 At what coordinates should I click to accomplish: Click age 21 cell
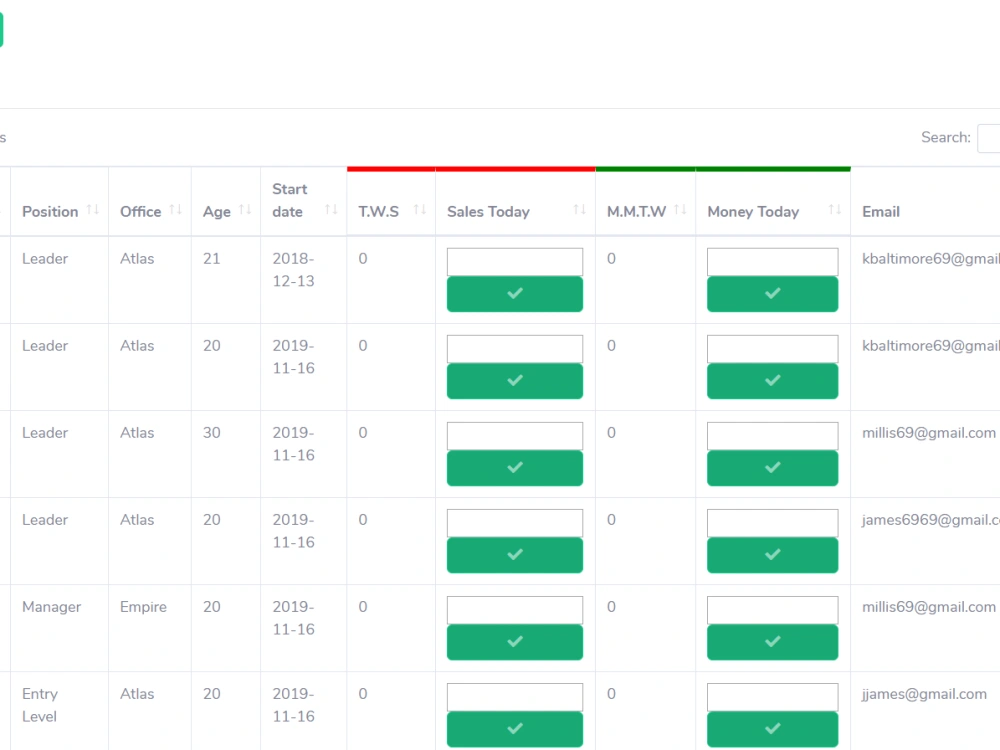[x=212, y=259]
